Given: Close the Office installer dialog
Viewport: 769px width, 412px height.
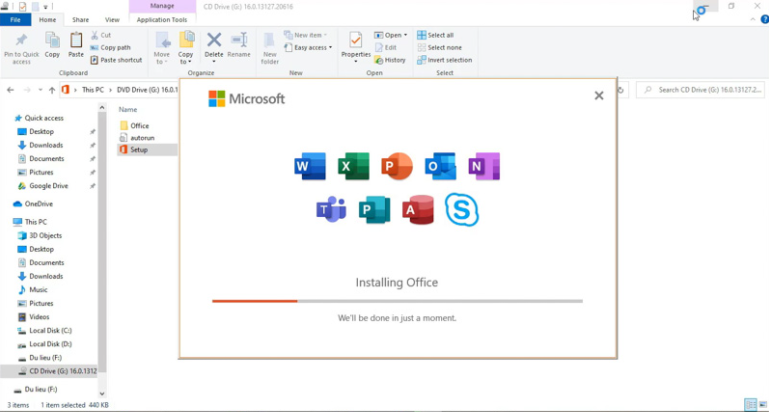Looking at the screenshot, I should click(x=599, y=96).
